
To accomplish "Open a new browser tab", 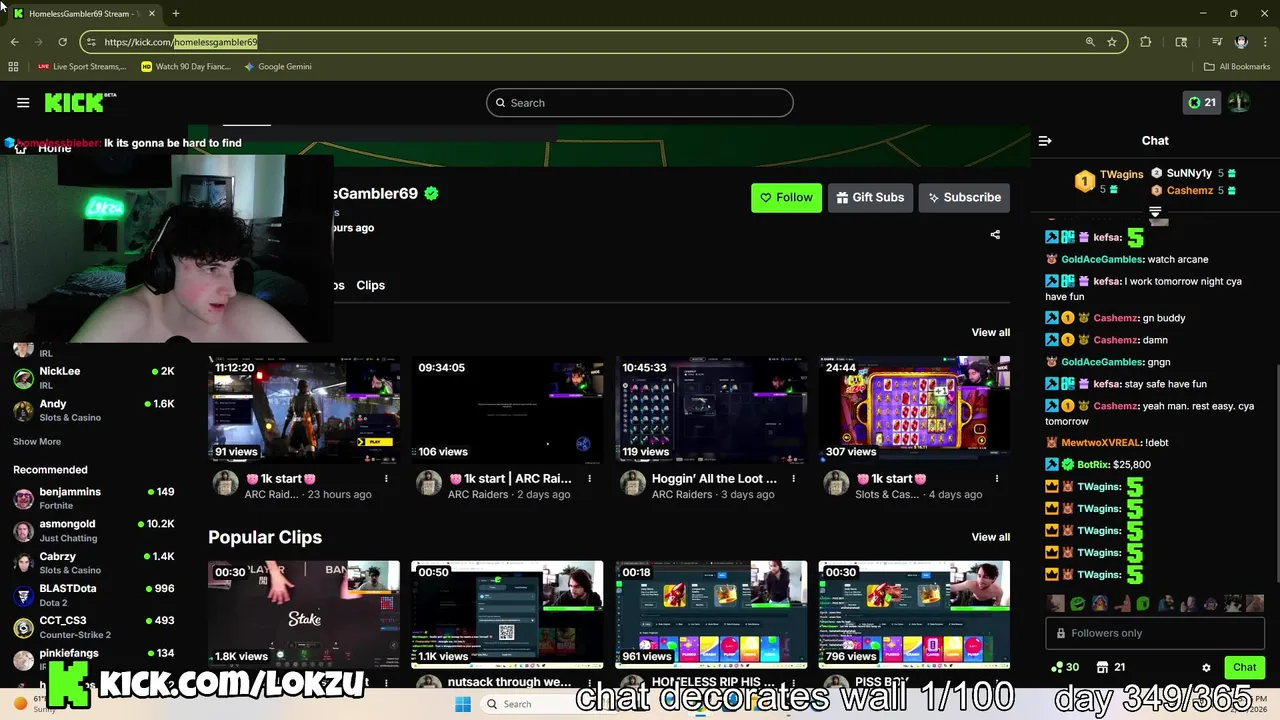I will coord(176,13).
